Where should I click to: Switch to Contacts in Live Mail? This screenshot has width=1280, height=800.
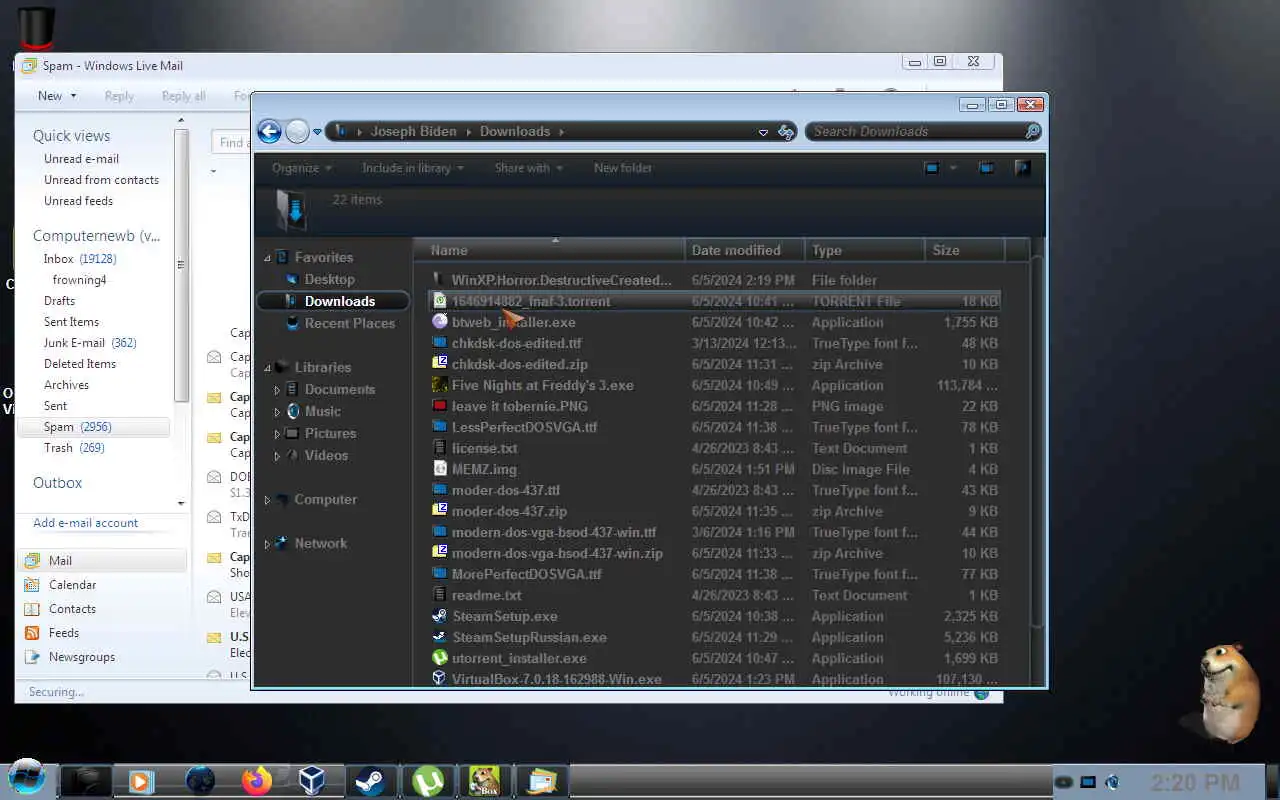(72, 609)
